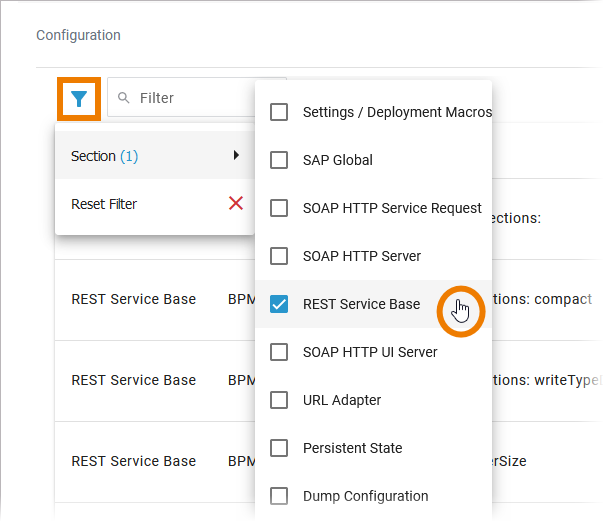Check the SAP Global checkbox
This screenshot has width=604, height=522.
click(x=280, y=160)
